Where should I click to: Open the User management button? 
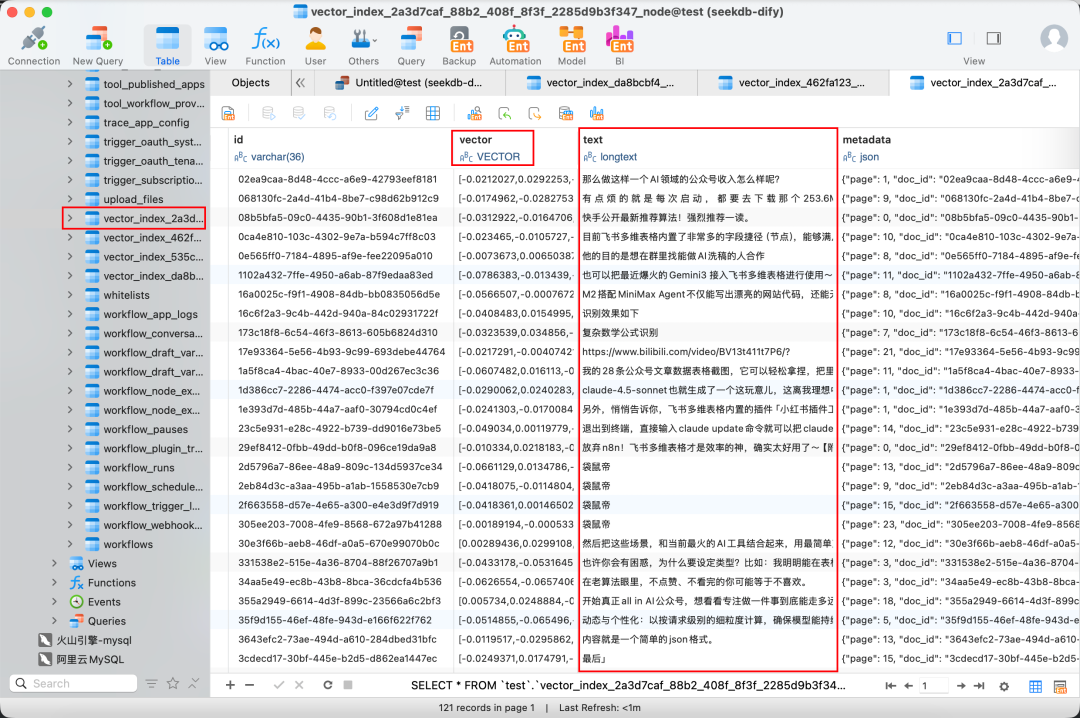pos(315,45)
